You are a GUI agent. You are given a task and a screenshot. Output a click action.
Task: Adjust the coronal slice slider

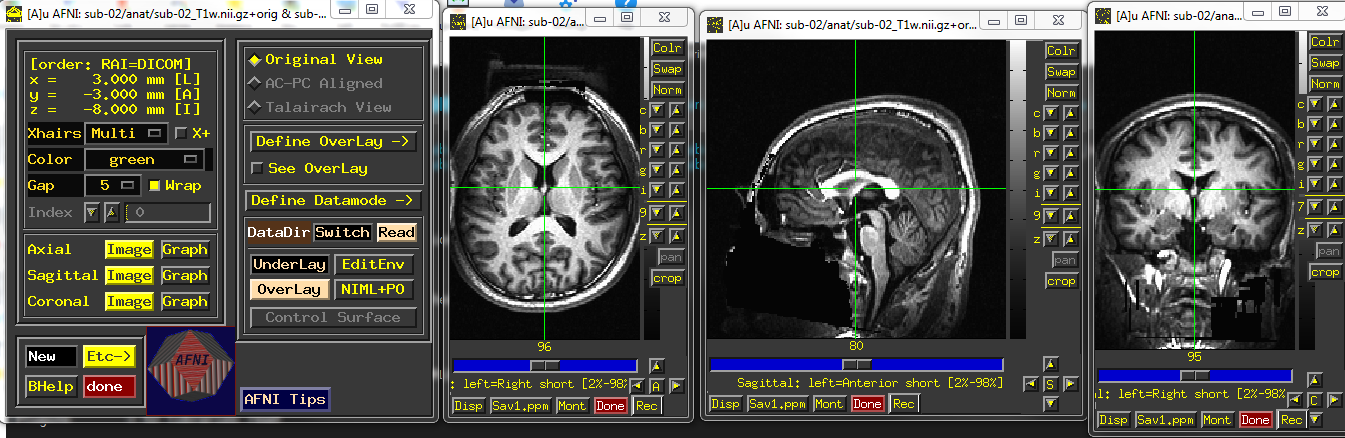pos(1195,374)
